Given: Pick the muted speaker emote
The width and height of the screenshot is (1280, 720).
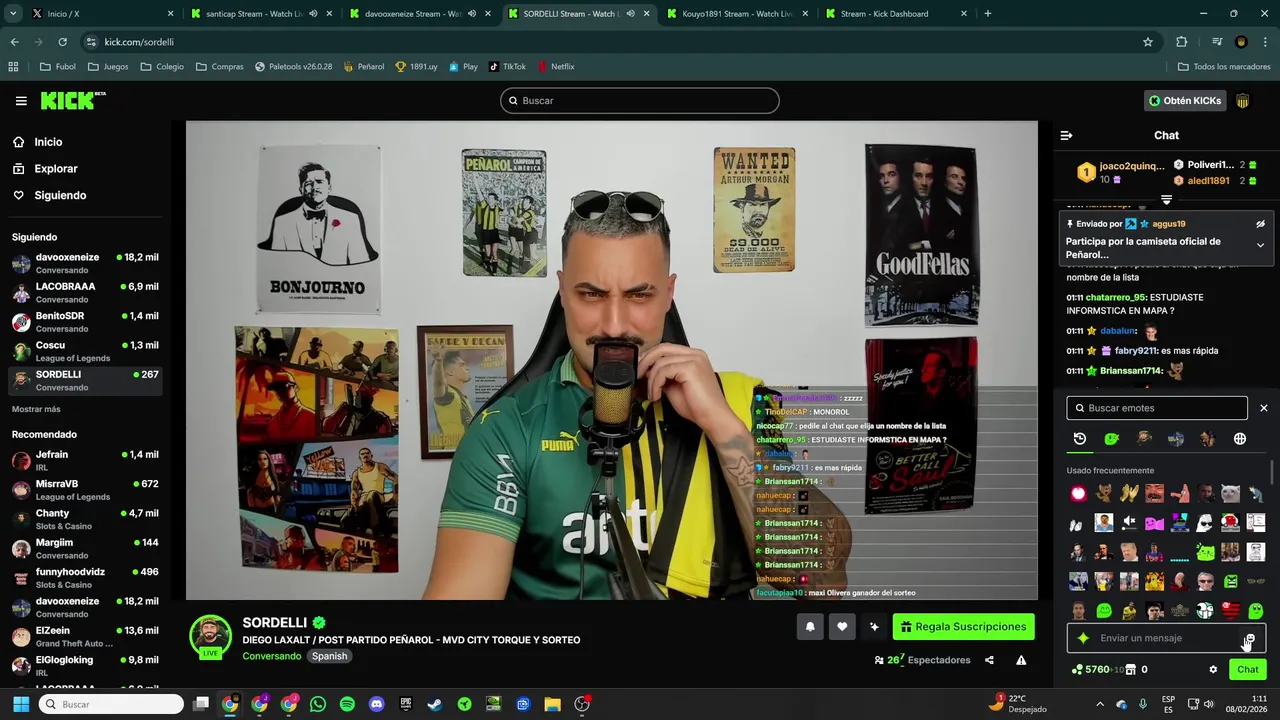Looking at the screenshot, I should 1129,523.
